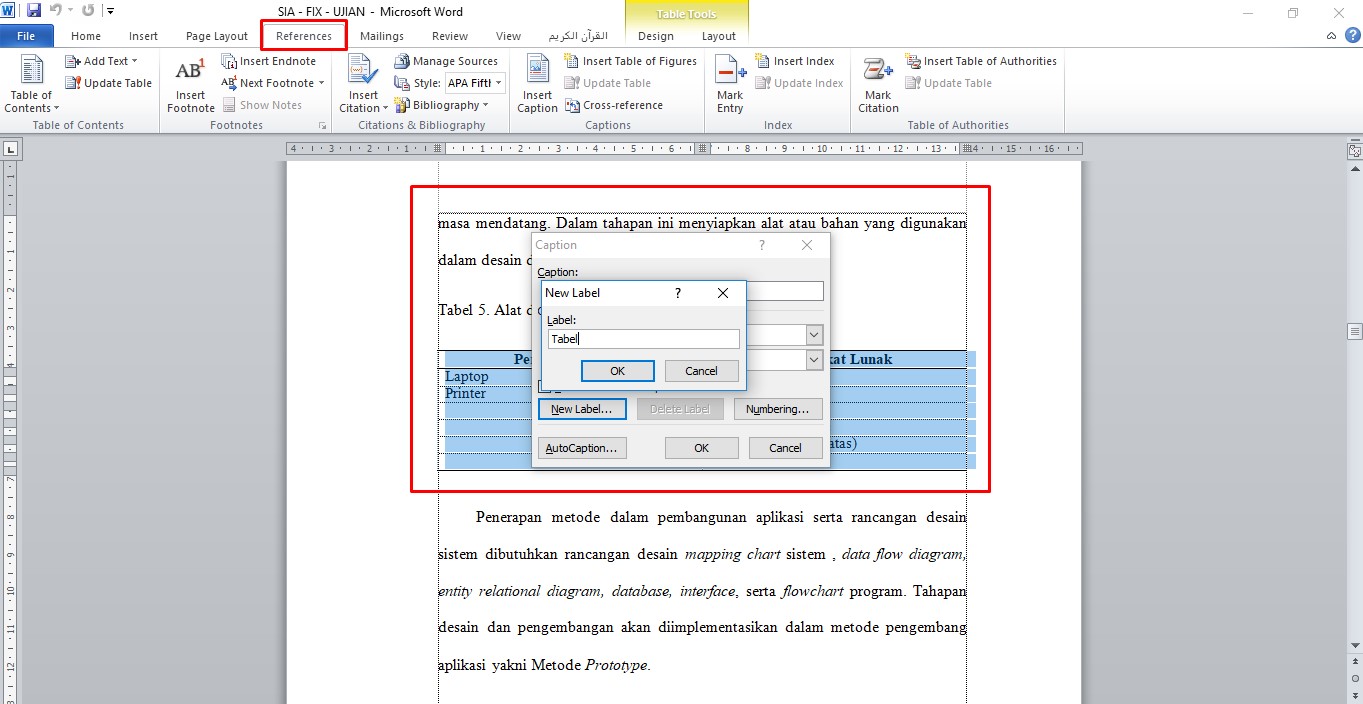
Task: Click the Label text field containing Tabel
Action: click(x=642, y=339)
